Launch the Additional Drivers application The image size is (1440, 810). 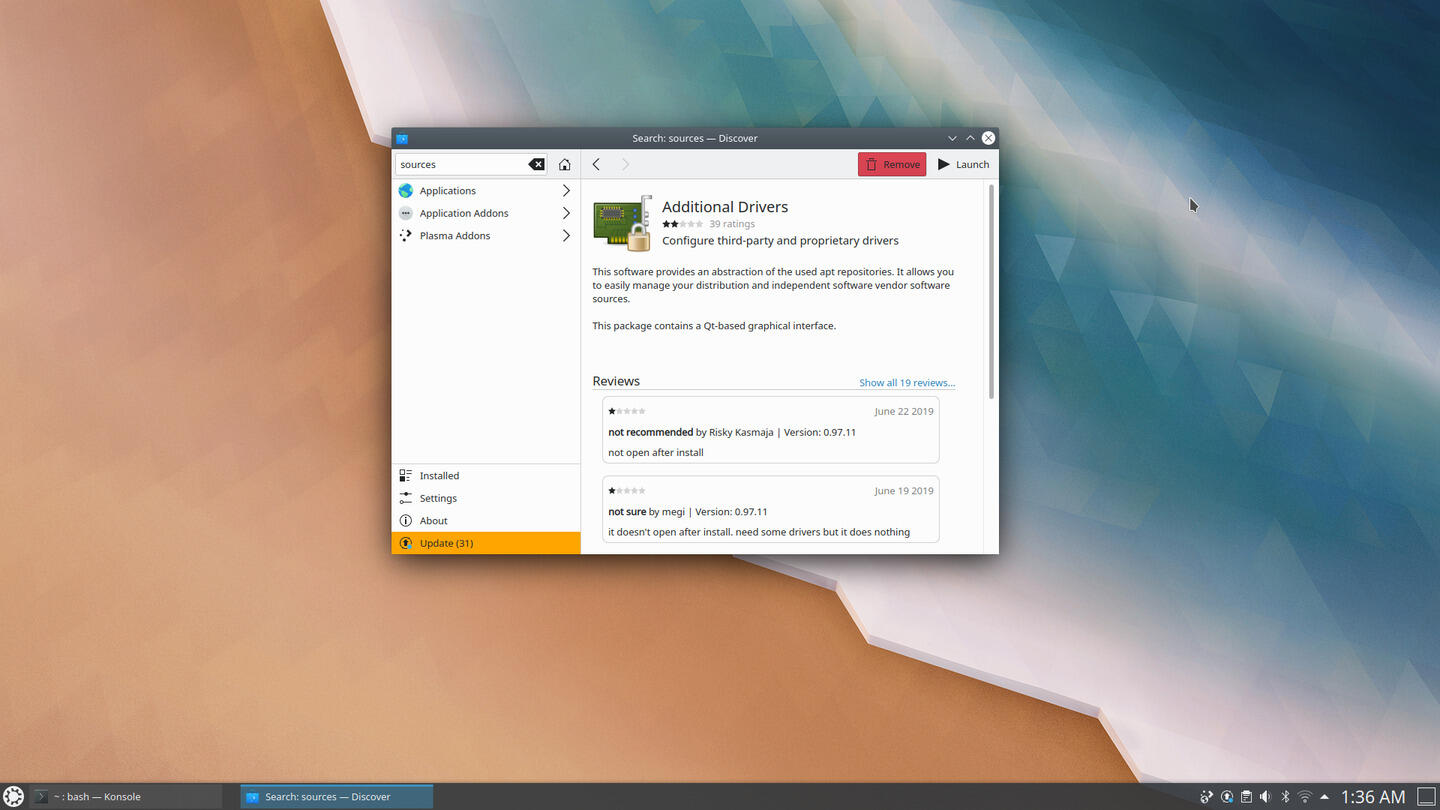click(x=963, y=164)
